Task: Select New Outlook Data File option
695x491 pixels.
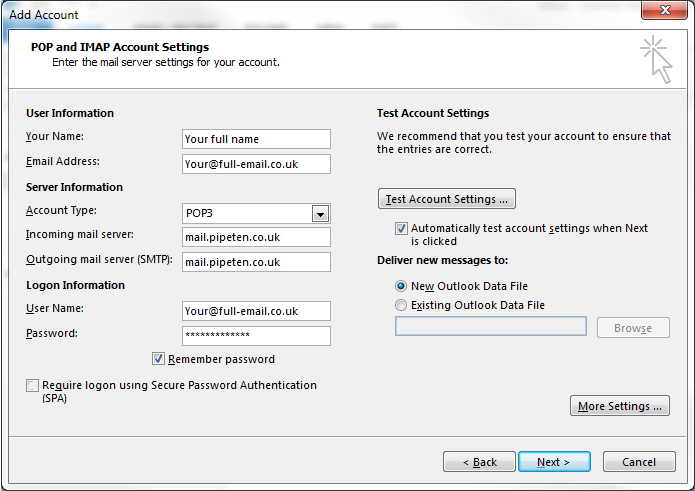Action: [401, 286]
